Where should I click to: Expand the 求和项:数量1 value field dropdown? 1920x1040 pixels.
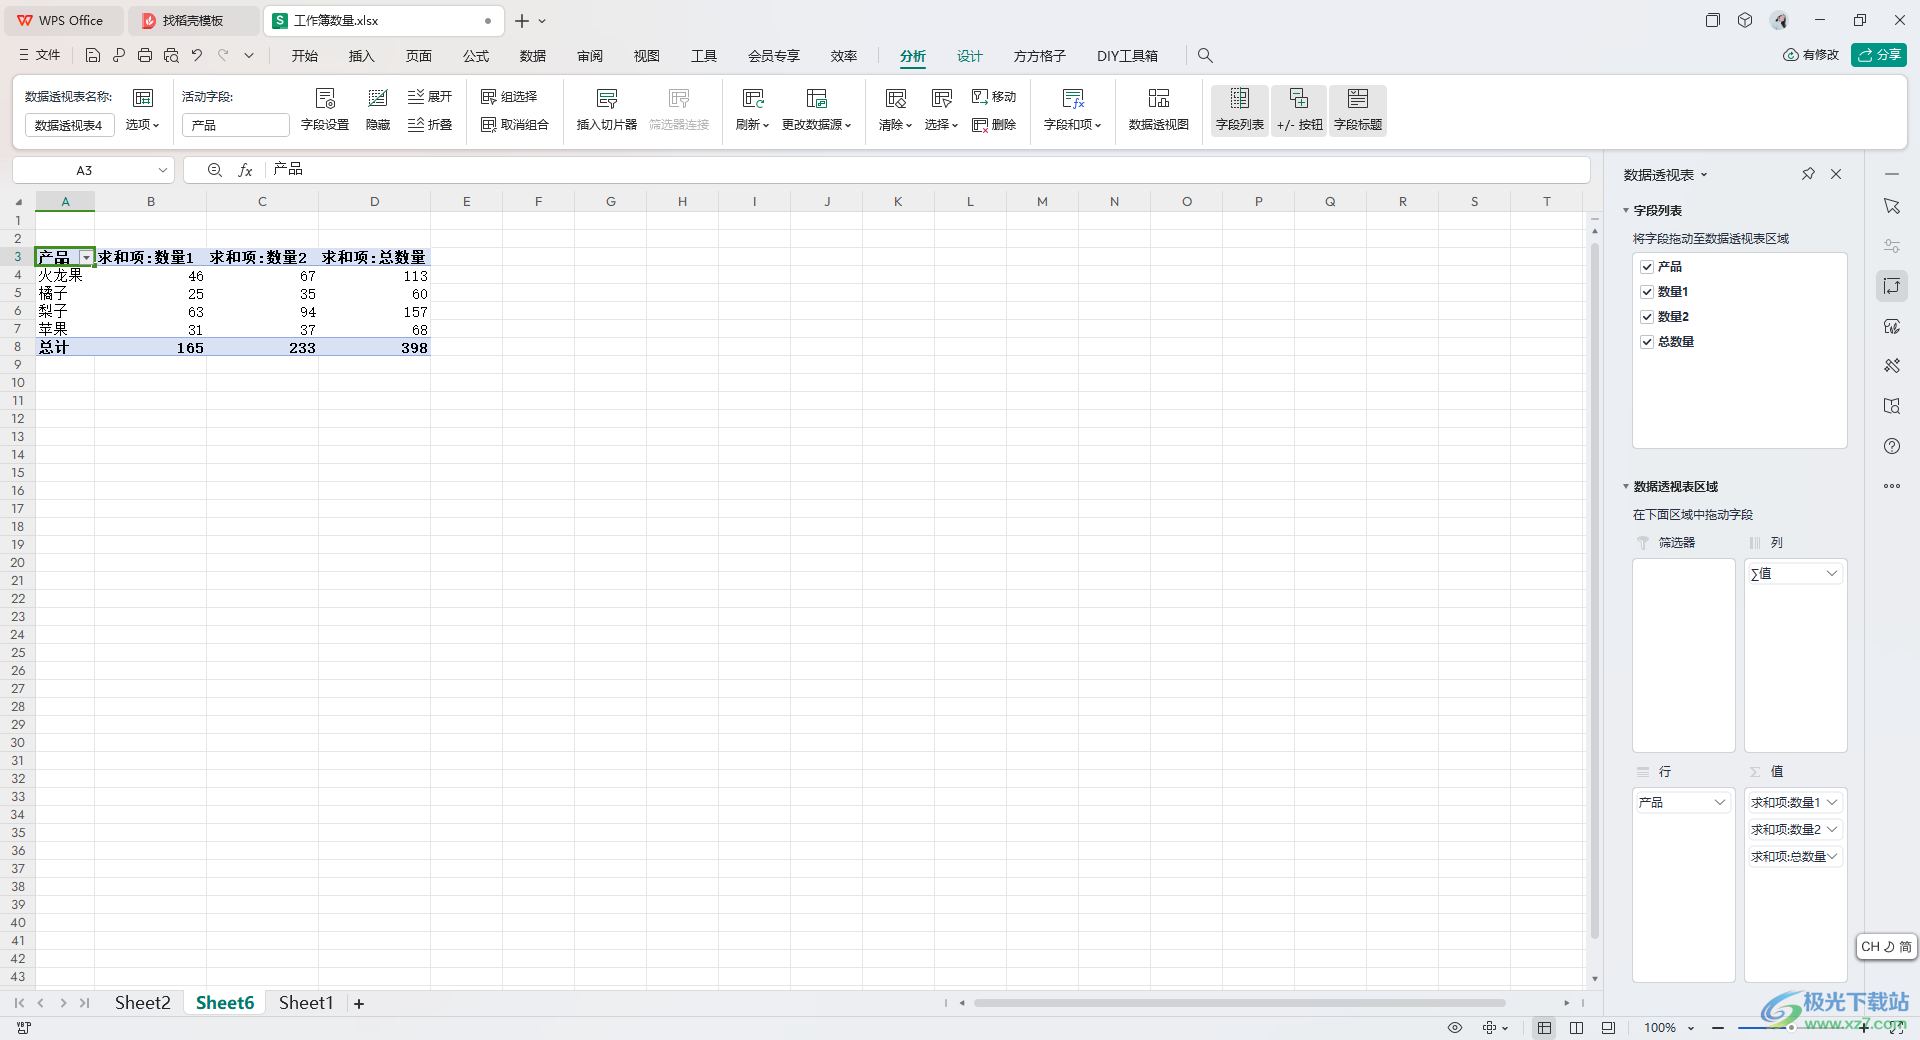pos(1832,803)
